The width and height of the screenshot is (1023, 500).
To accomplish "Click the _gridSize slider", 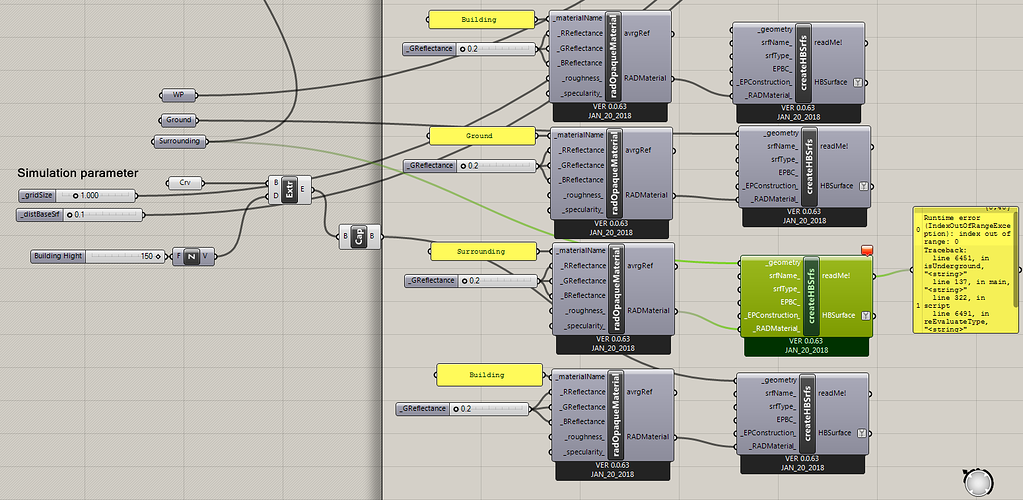I will (x=77, y=195).
